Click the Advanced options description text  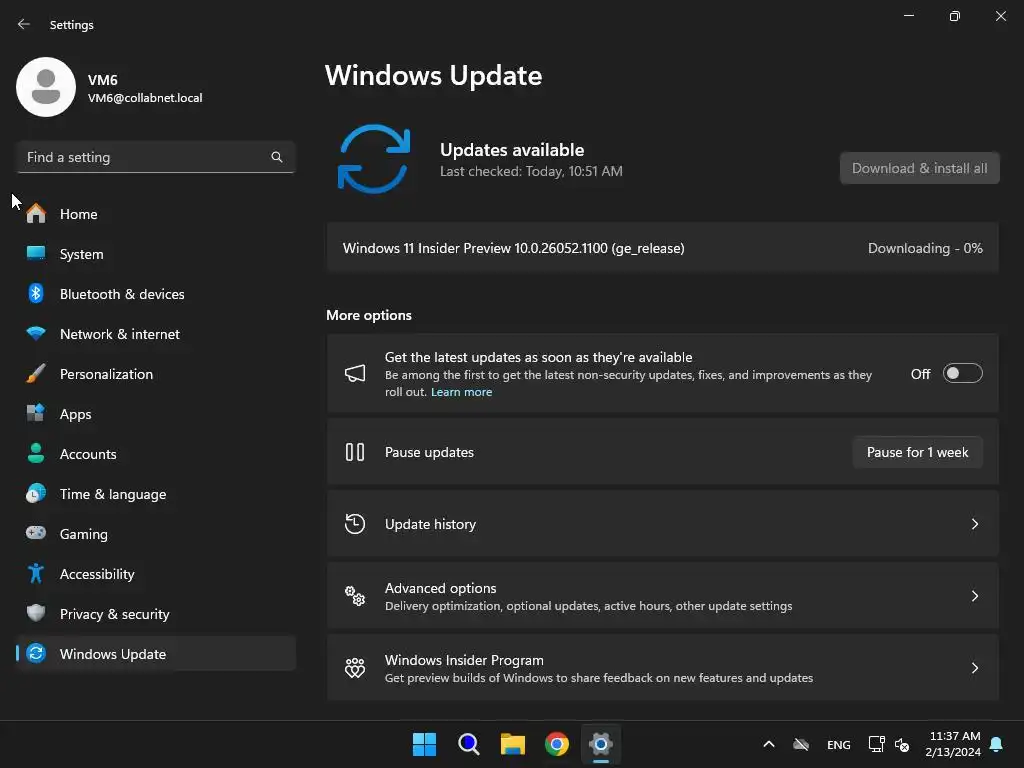tap(588, 606)
